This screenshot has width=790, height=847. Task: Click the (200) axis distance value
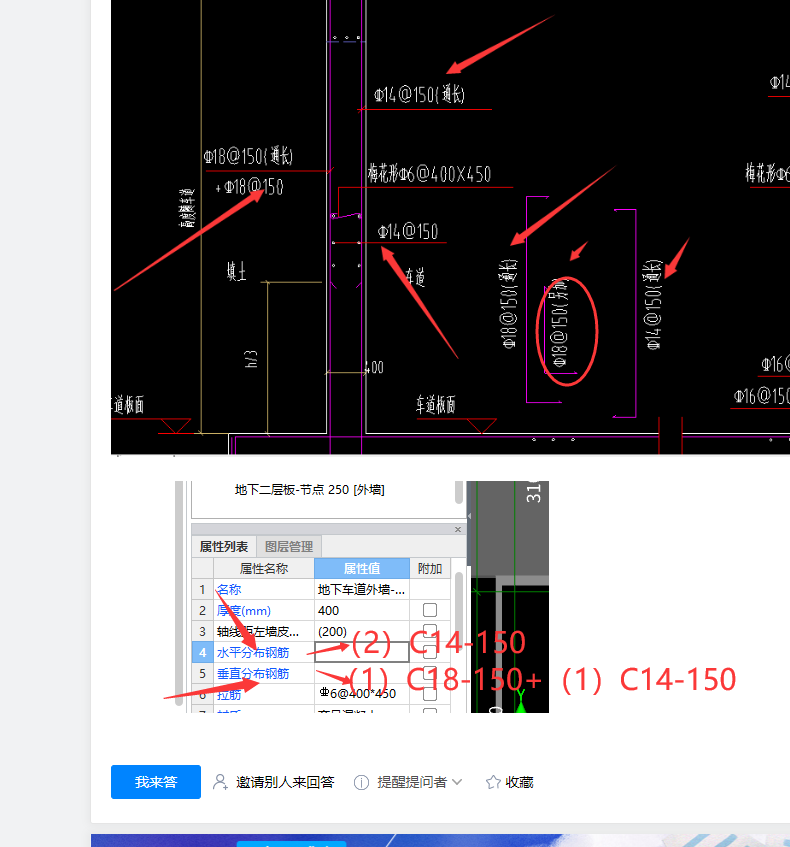(361, 631)
